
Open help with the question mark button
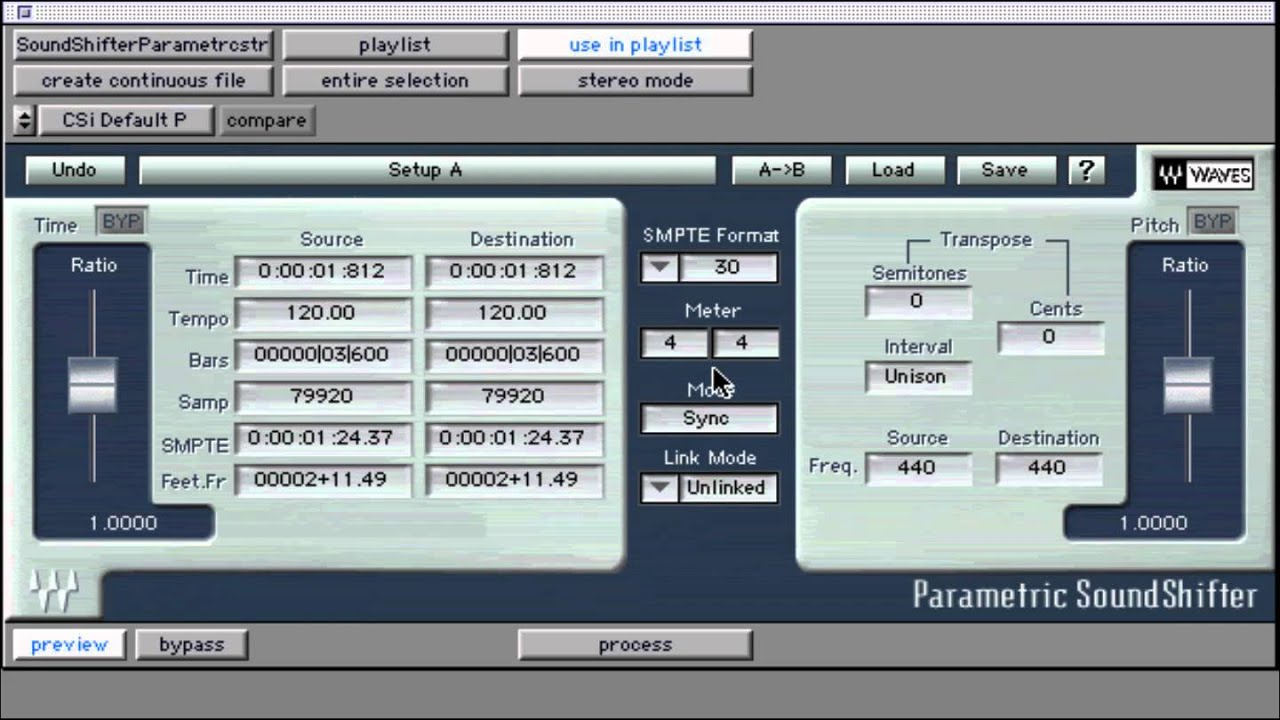point(1085,170)
